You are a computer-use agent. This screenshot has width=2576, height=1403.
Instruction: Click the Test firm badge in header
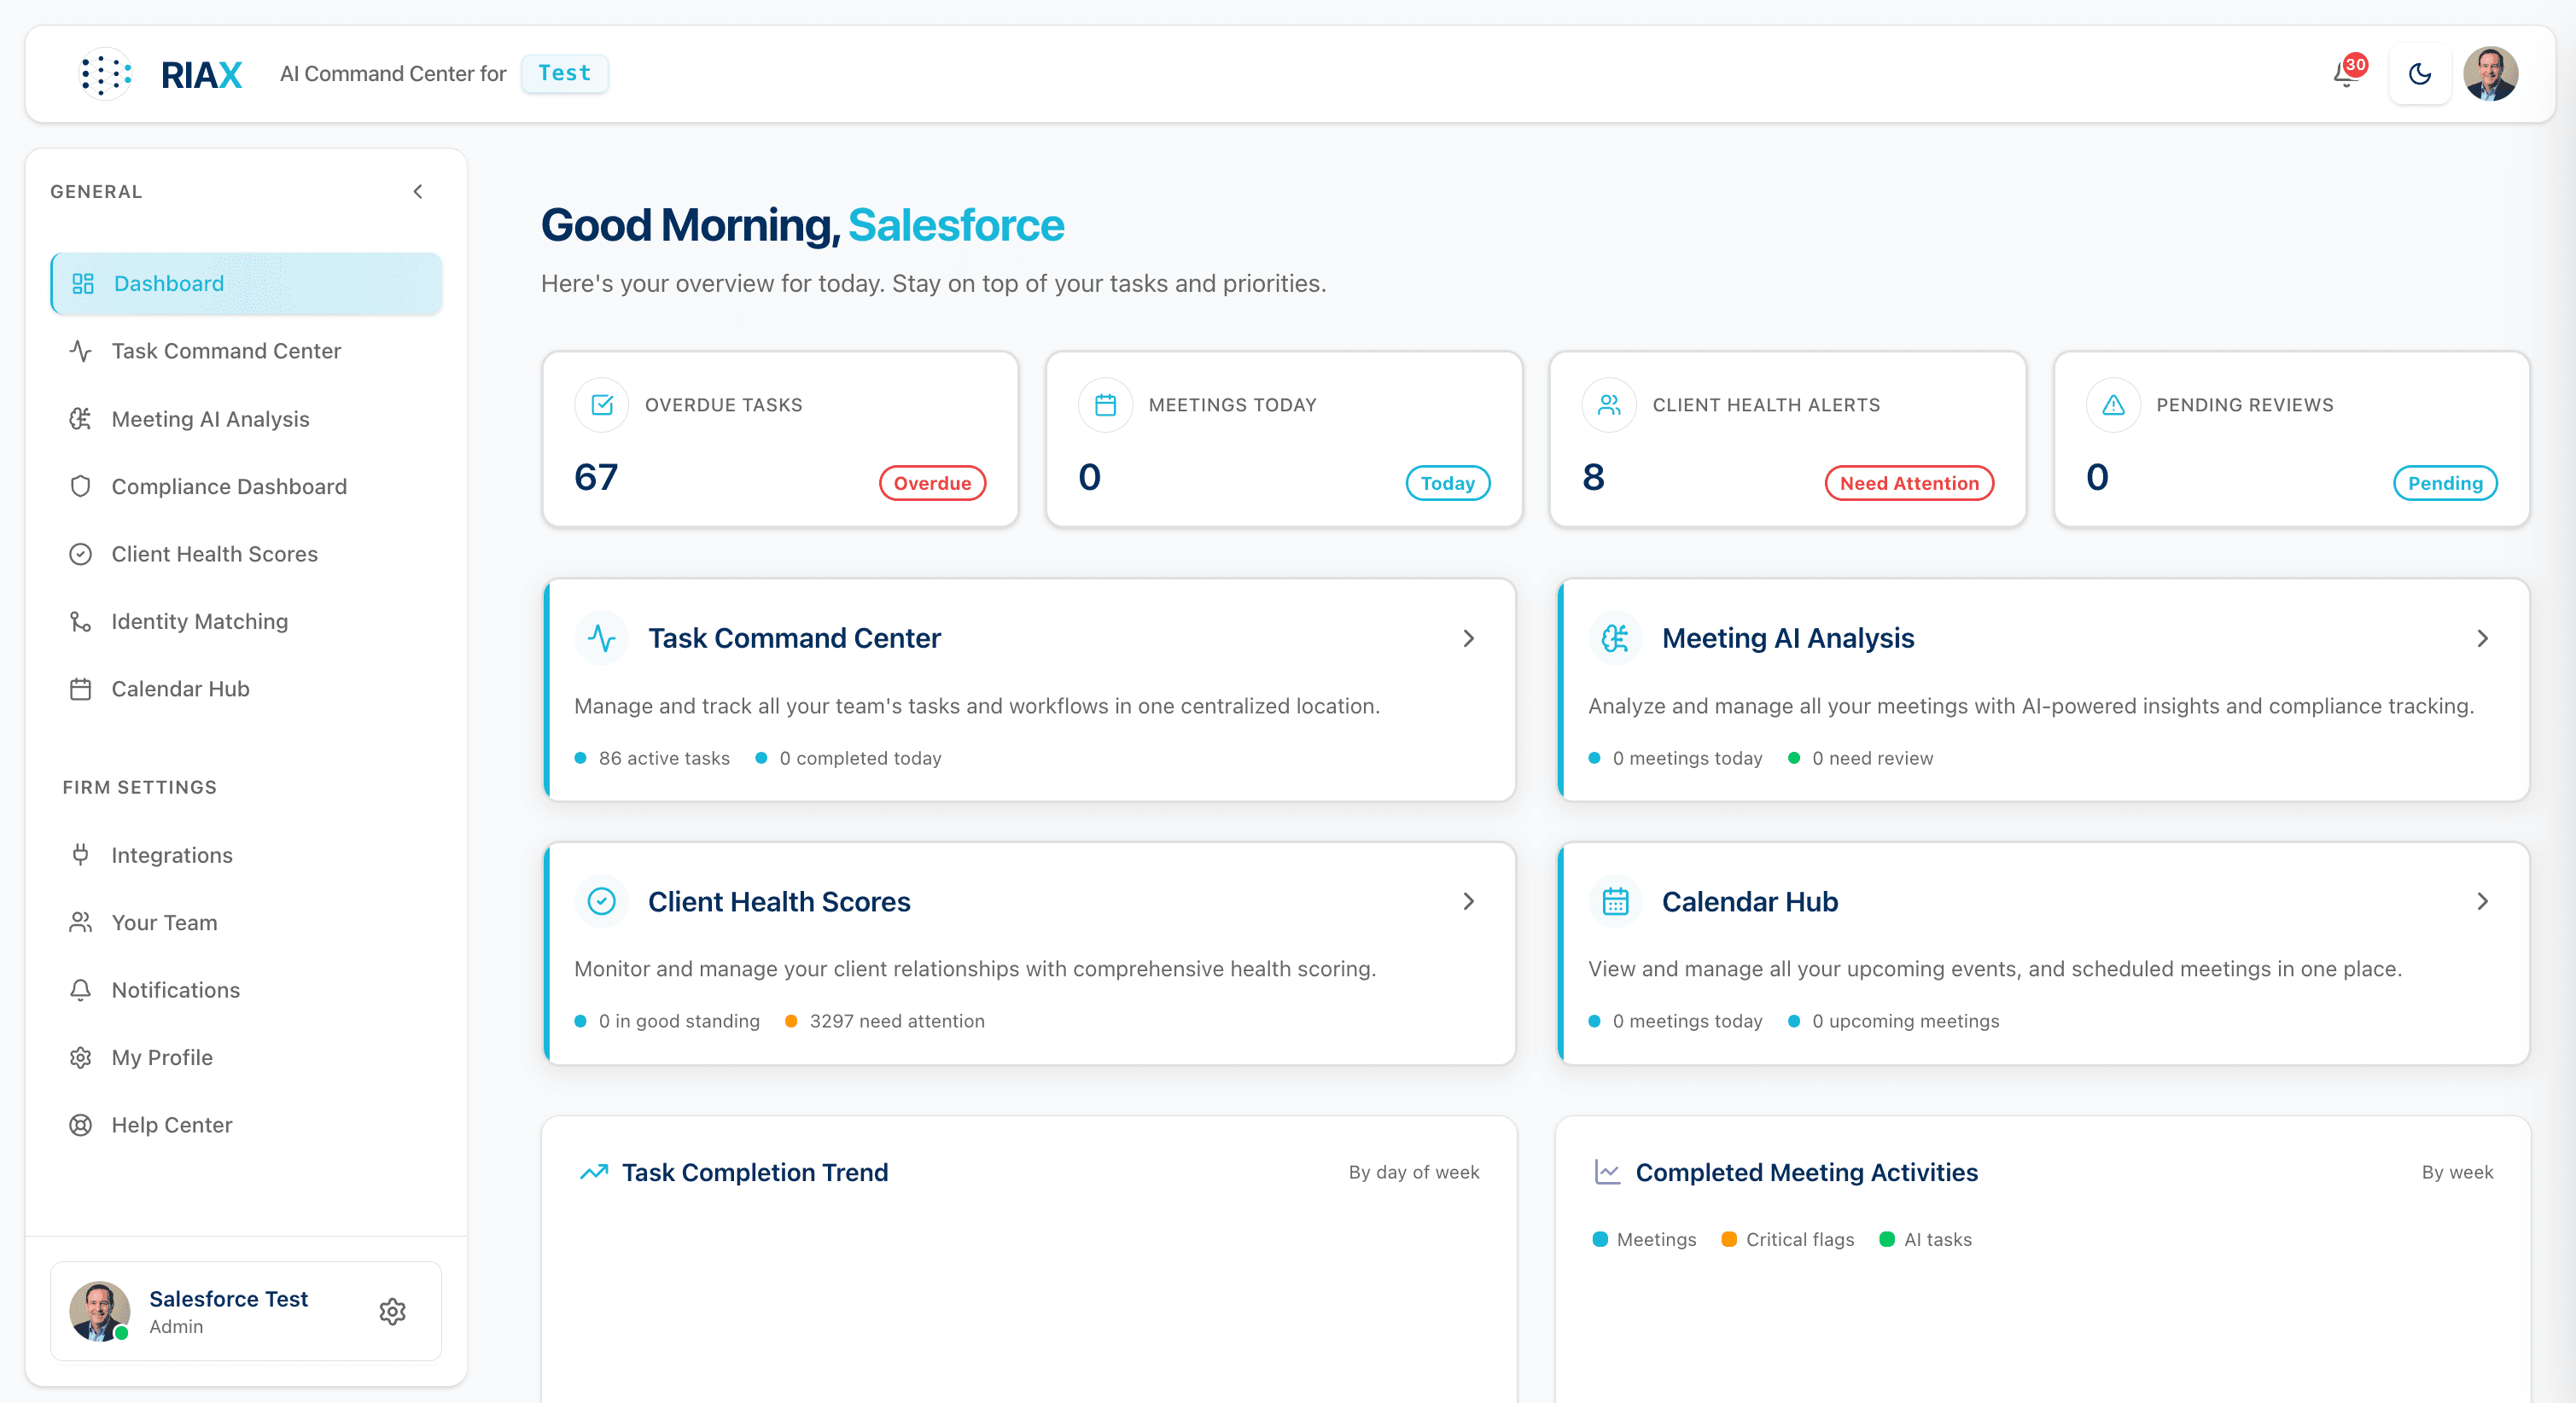tap(565, 73)
